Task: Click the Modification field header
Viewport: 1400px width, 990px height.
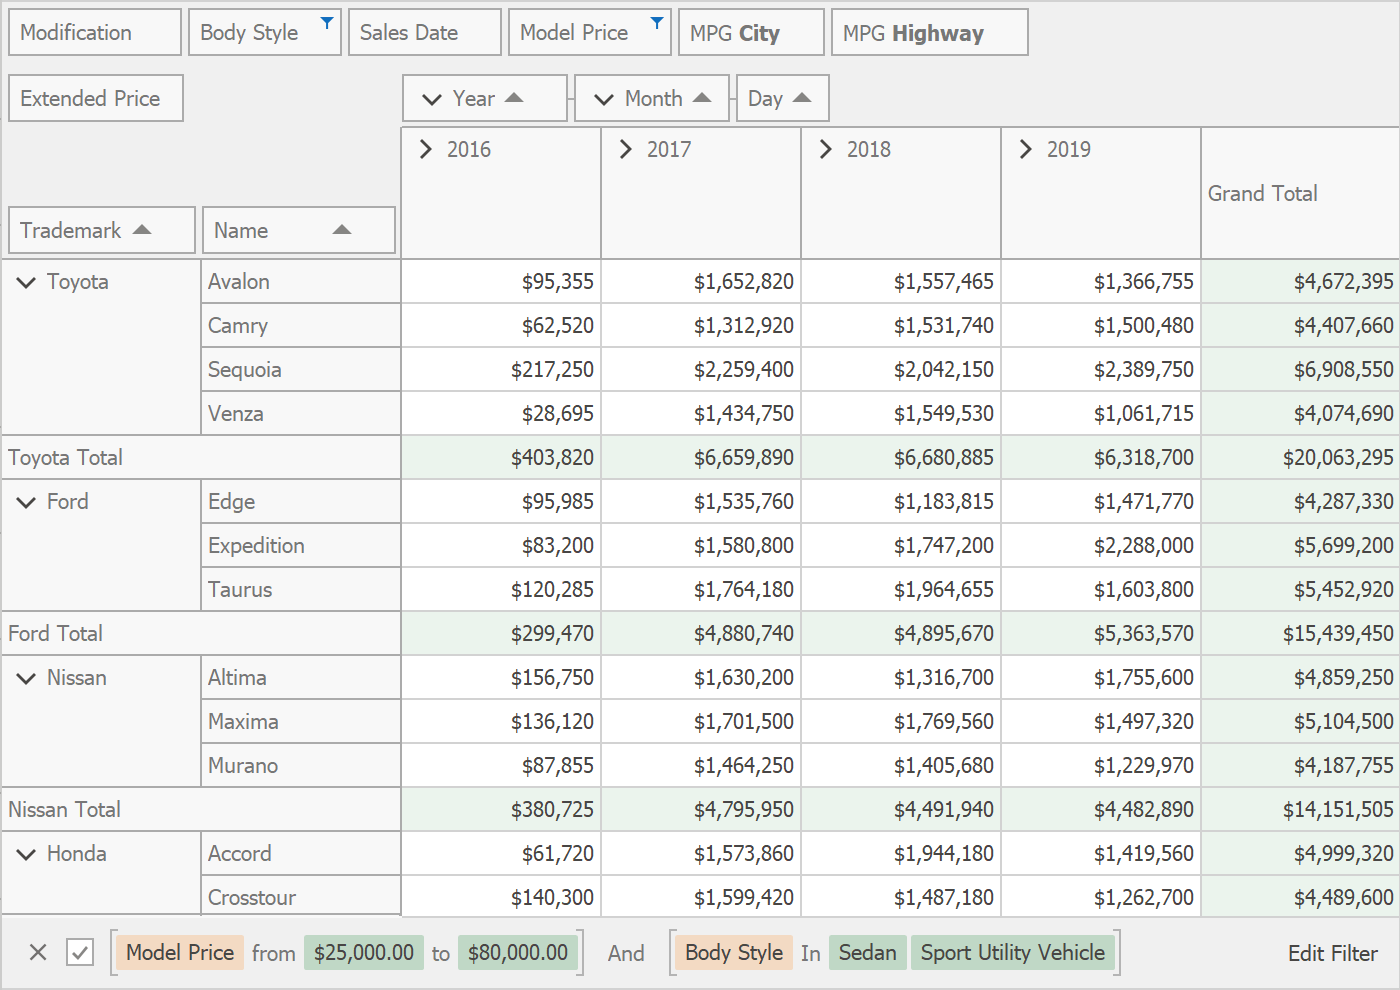Action: click(95, 32)
